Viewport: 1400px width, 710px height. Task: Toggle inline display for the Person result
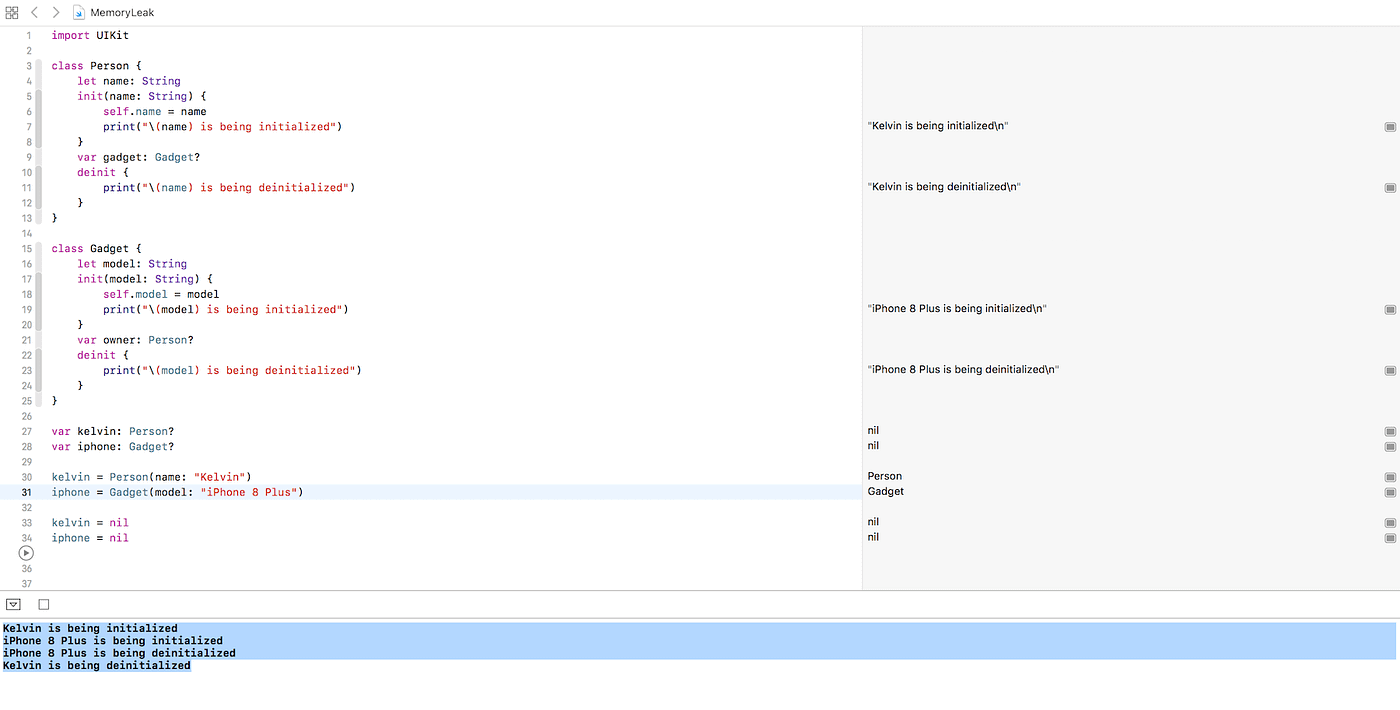pyautogui.click(x=1389, y=476)
